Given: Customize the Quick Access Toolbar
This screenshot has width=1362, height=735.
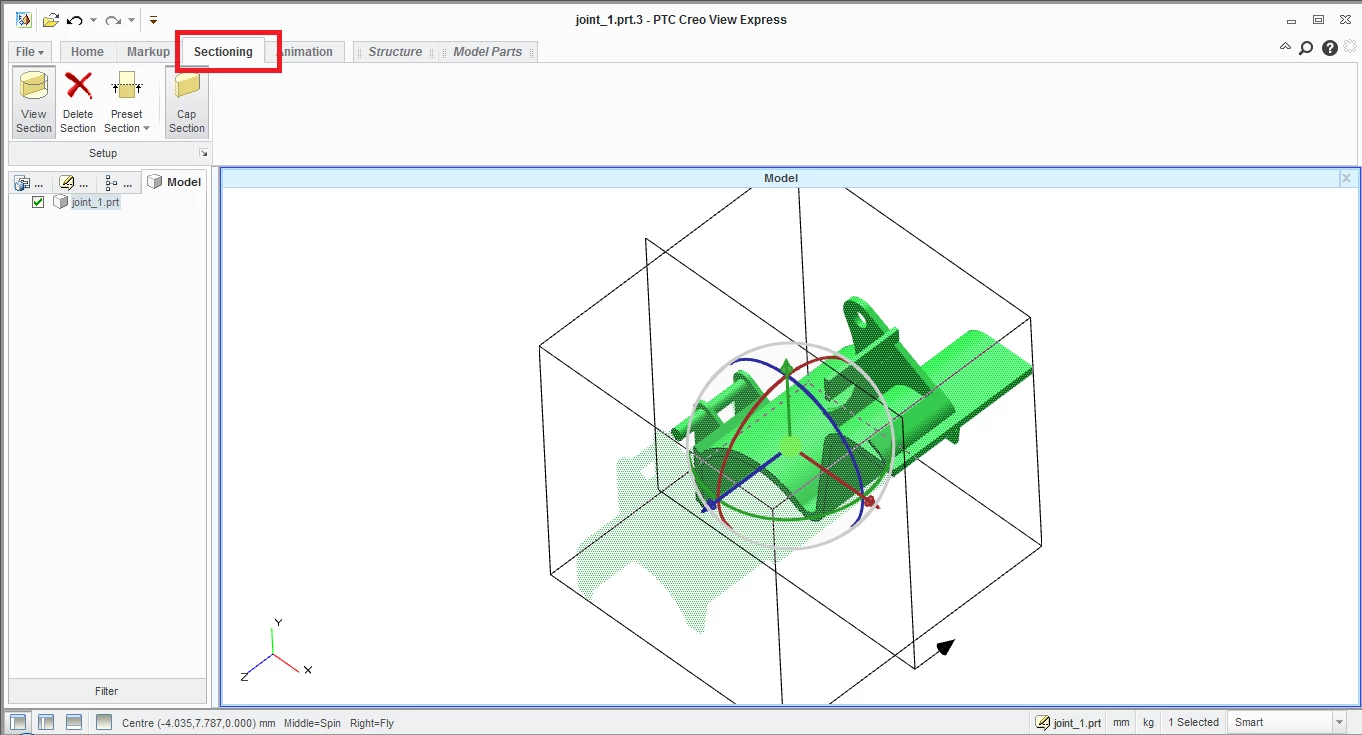Looking at the screenshot, I should (x=153, y=19).
